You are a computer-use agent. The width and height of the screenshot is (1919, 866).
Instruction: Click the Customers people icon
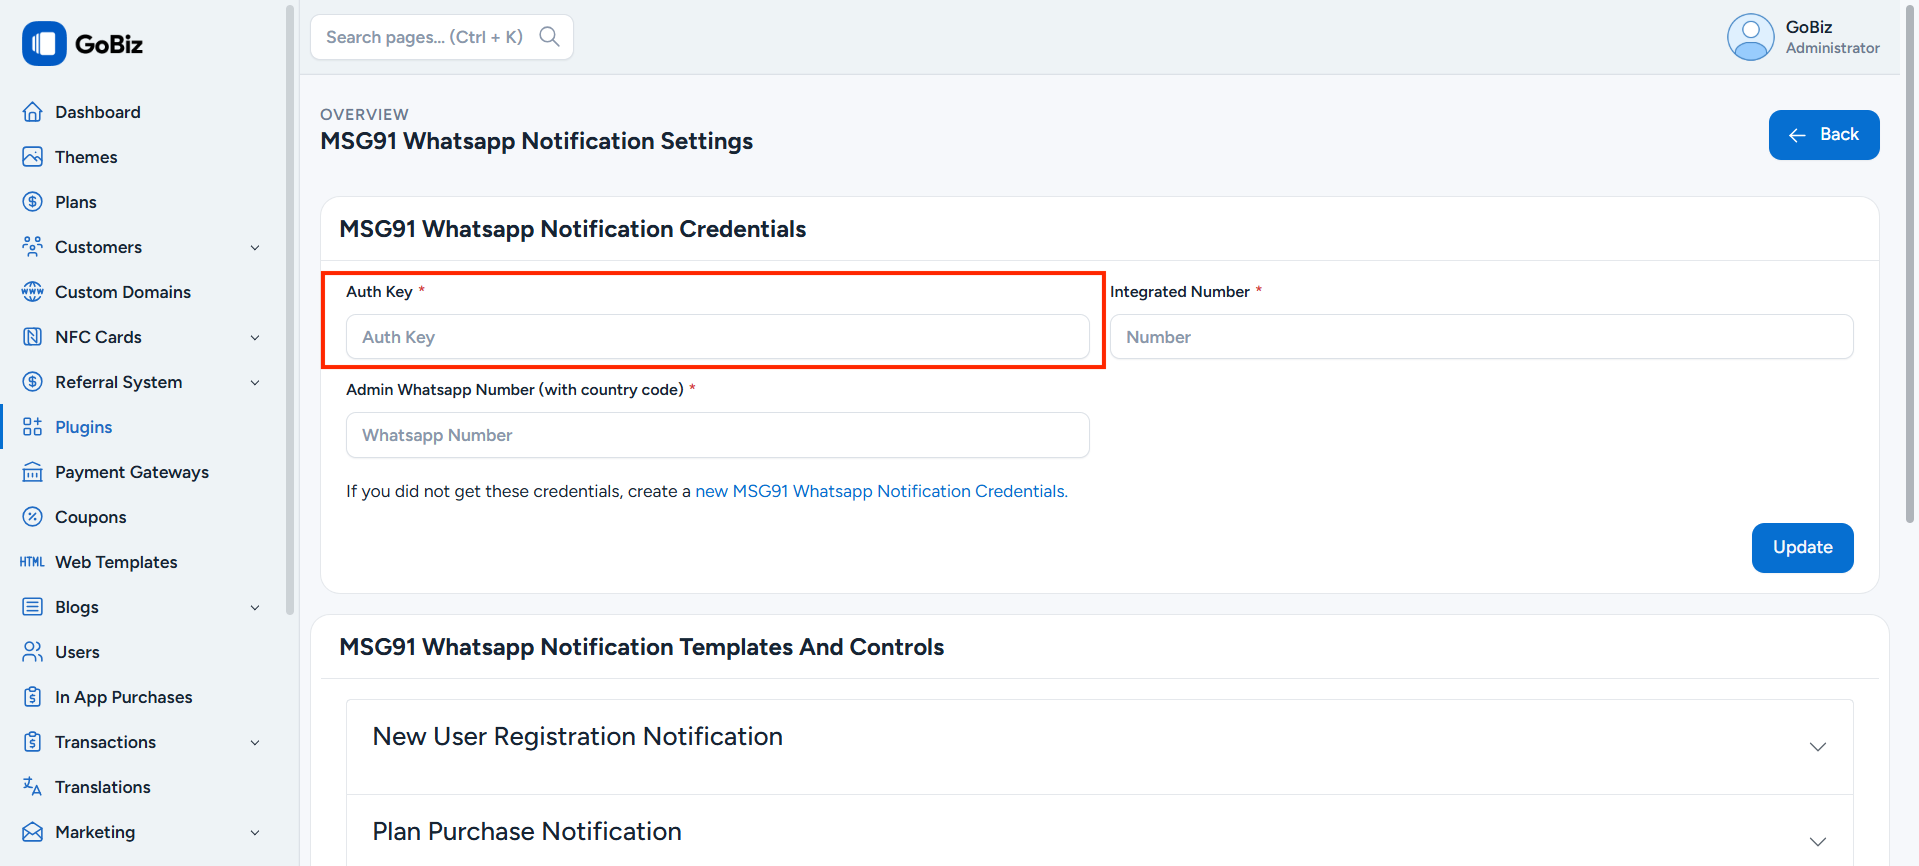(x=33, y=247)
